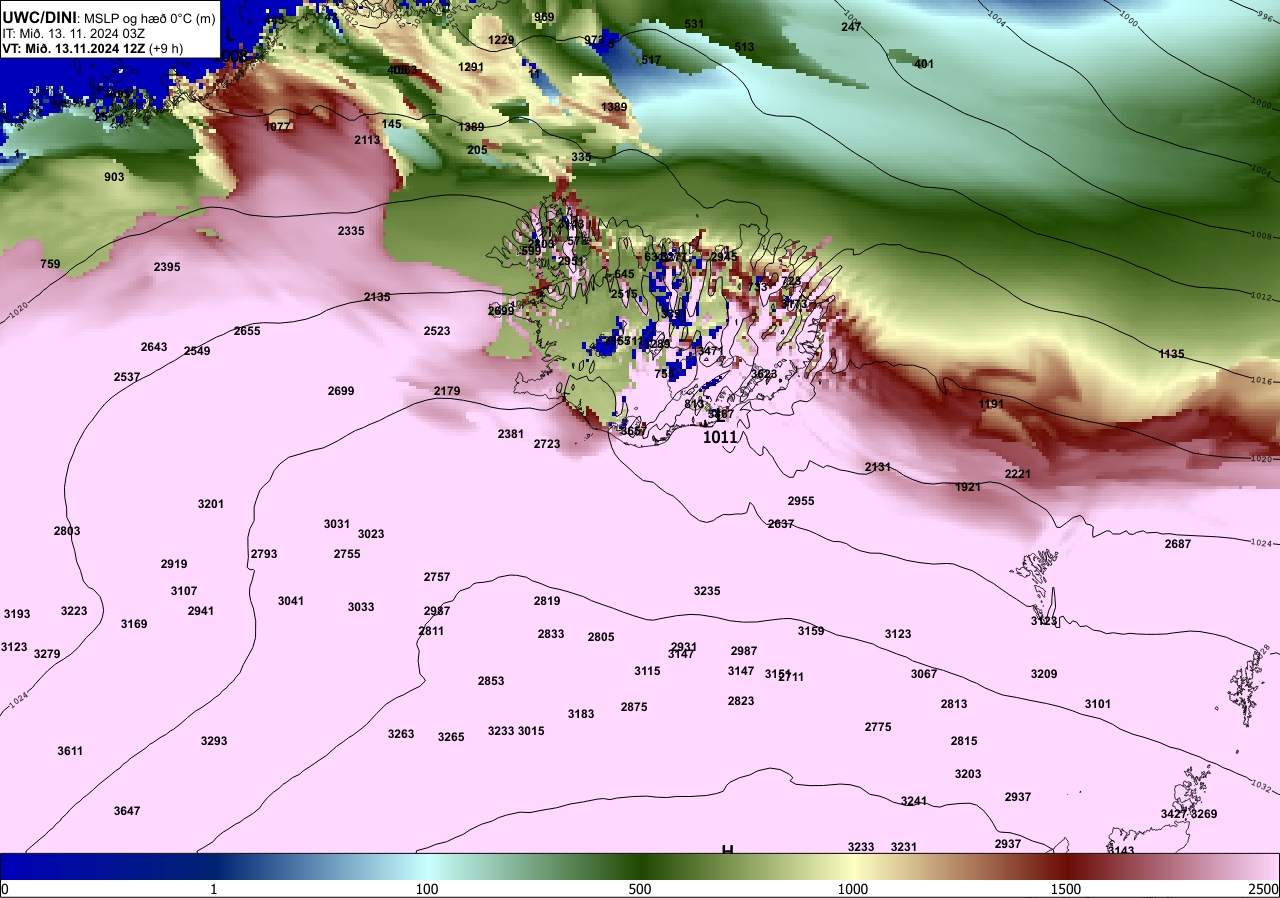Click the height value 2687
This screenshot has height=898, width=1280.
(1178, 544)
